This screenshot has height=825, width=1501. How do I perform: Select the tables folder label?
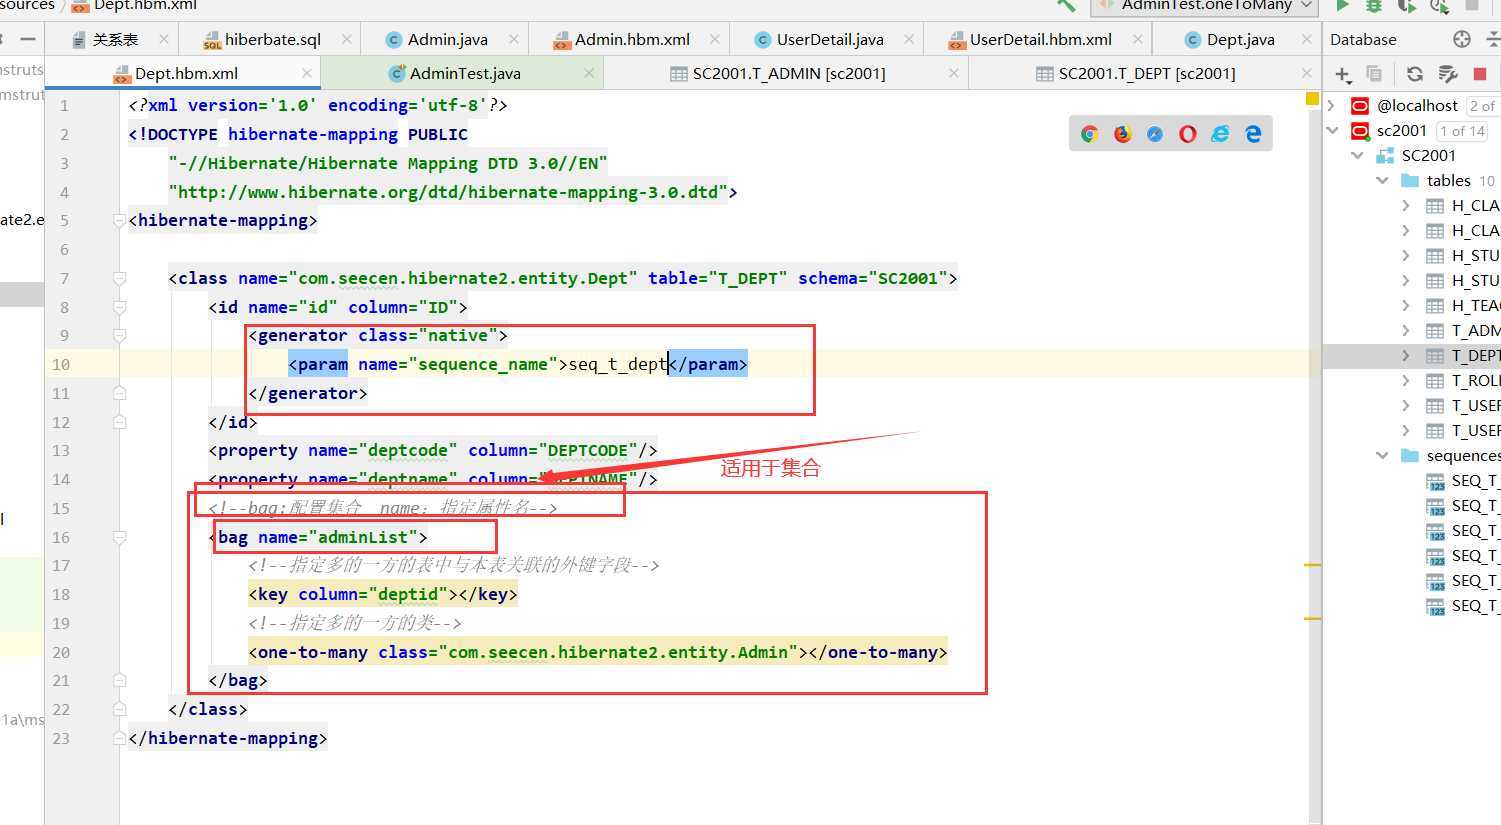click(x=1448, y=181)
